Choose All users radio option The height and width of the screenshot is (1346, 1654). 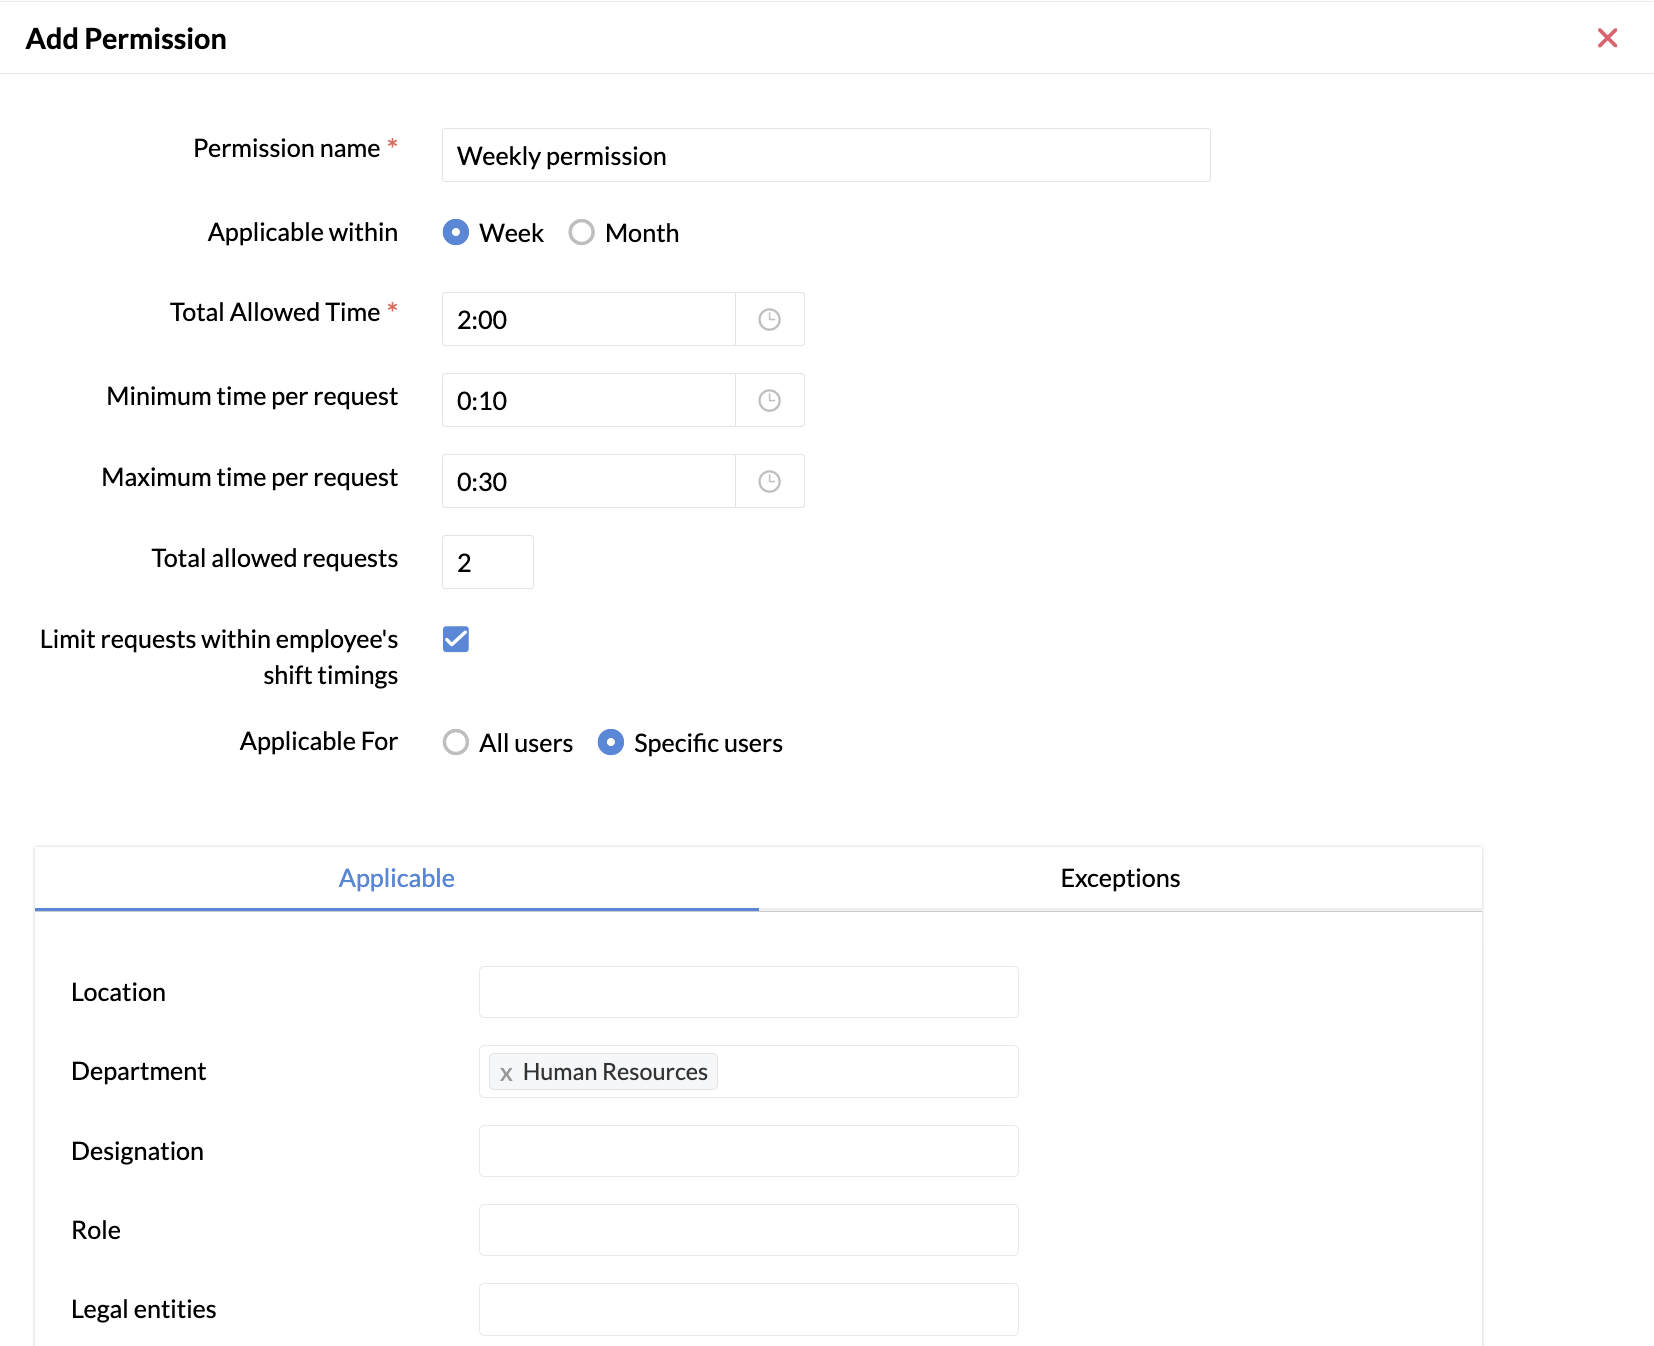pyautogui.click(x=456, y=742)
